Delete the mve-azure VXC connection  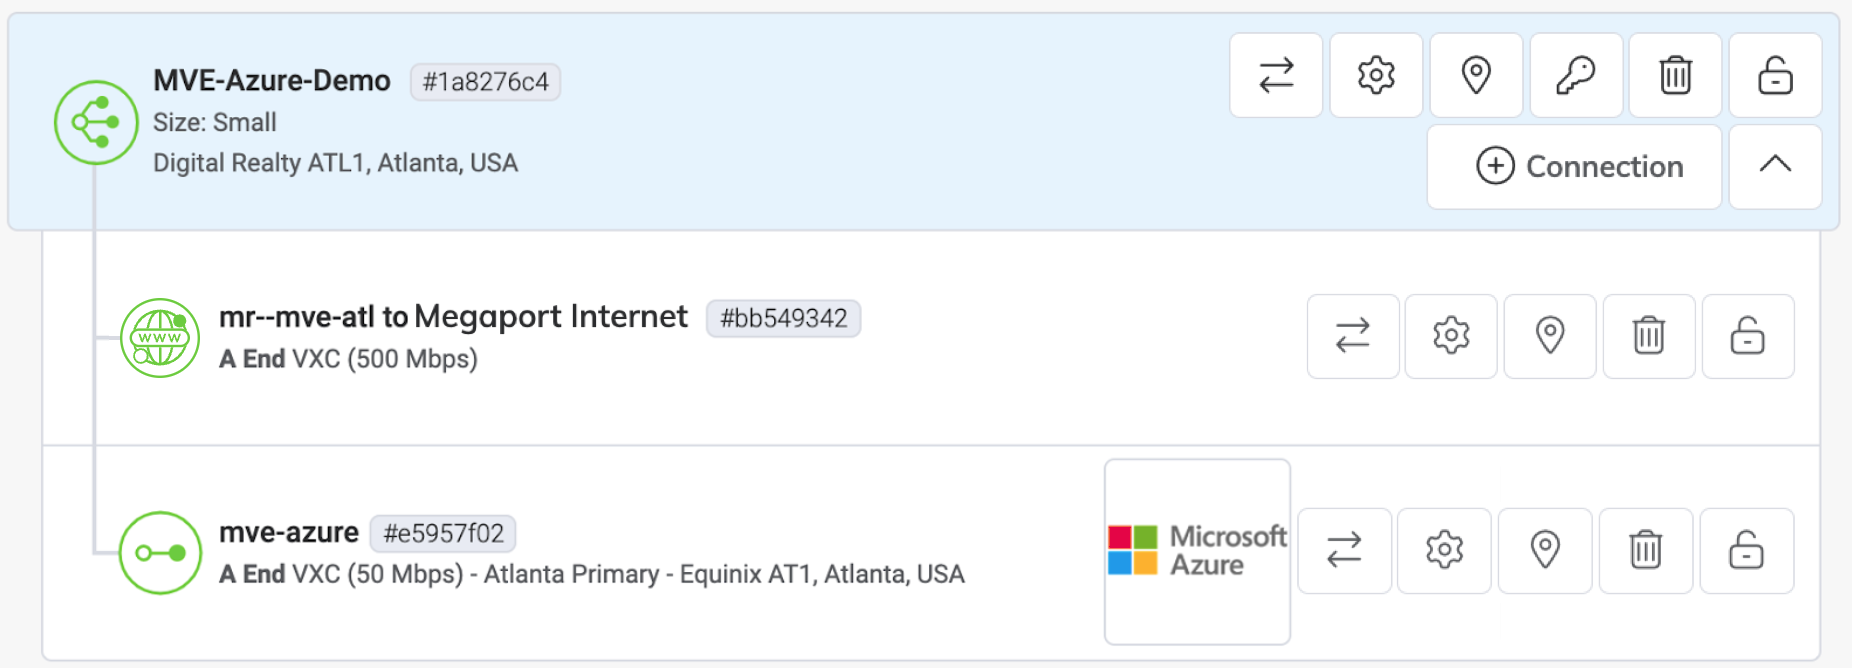(1645, 551)
